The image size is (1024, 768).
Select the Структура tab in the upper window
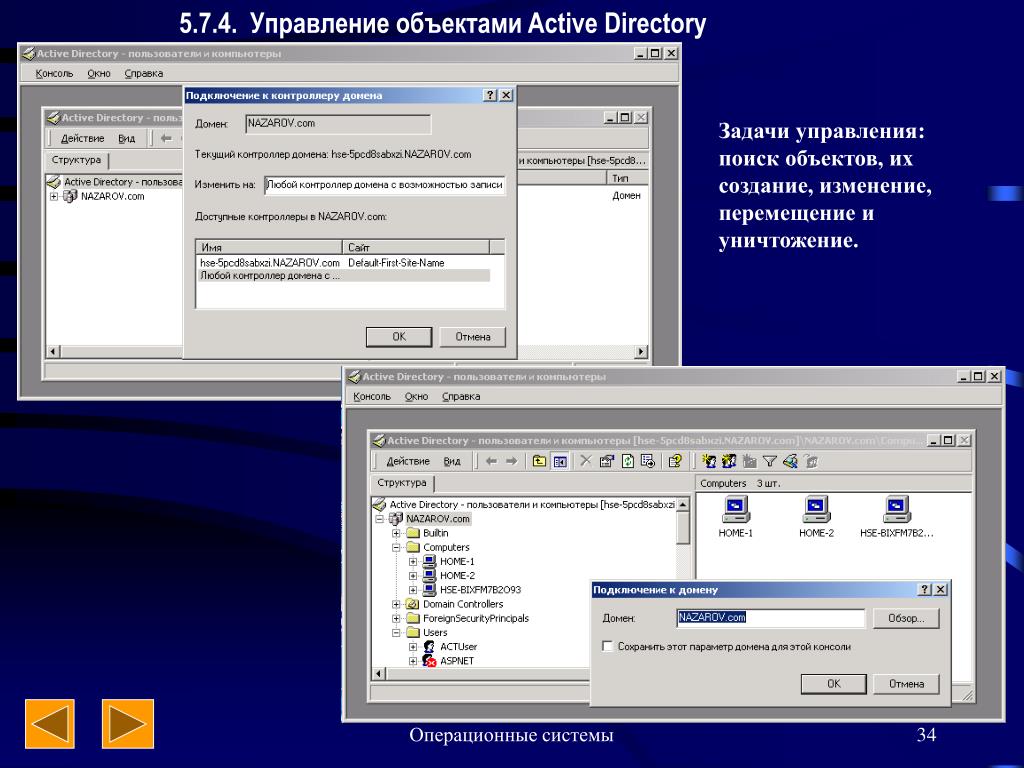click(x=76, y=160)
